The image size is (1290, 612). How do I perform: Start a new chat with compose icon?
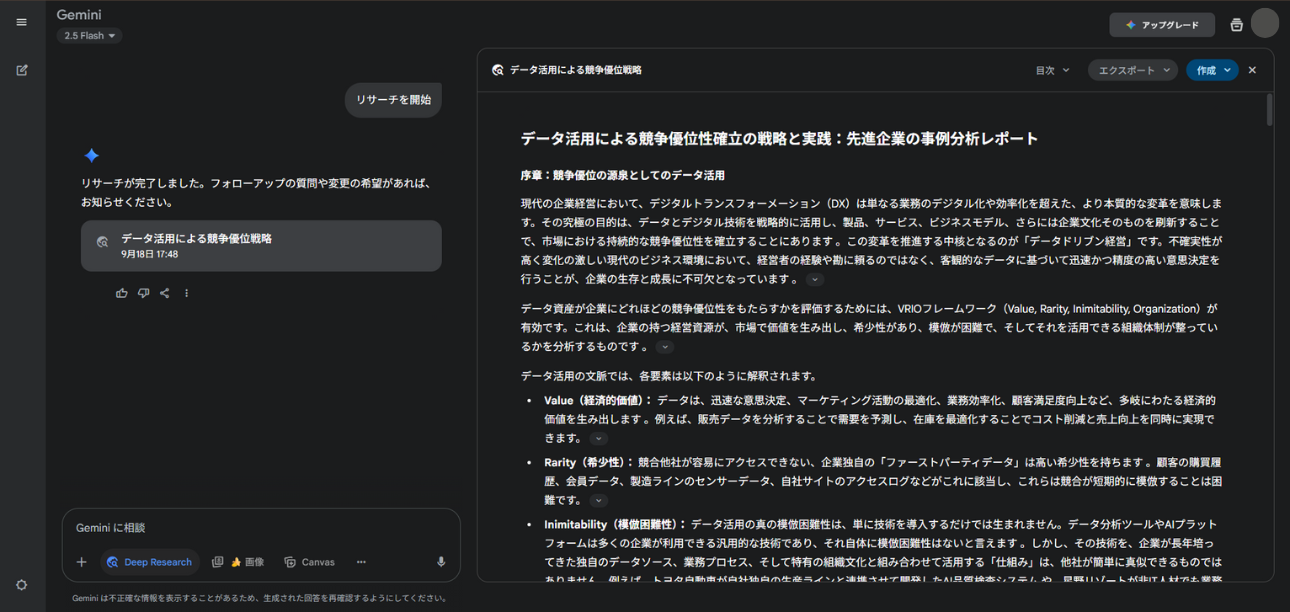[21, 70]
